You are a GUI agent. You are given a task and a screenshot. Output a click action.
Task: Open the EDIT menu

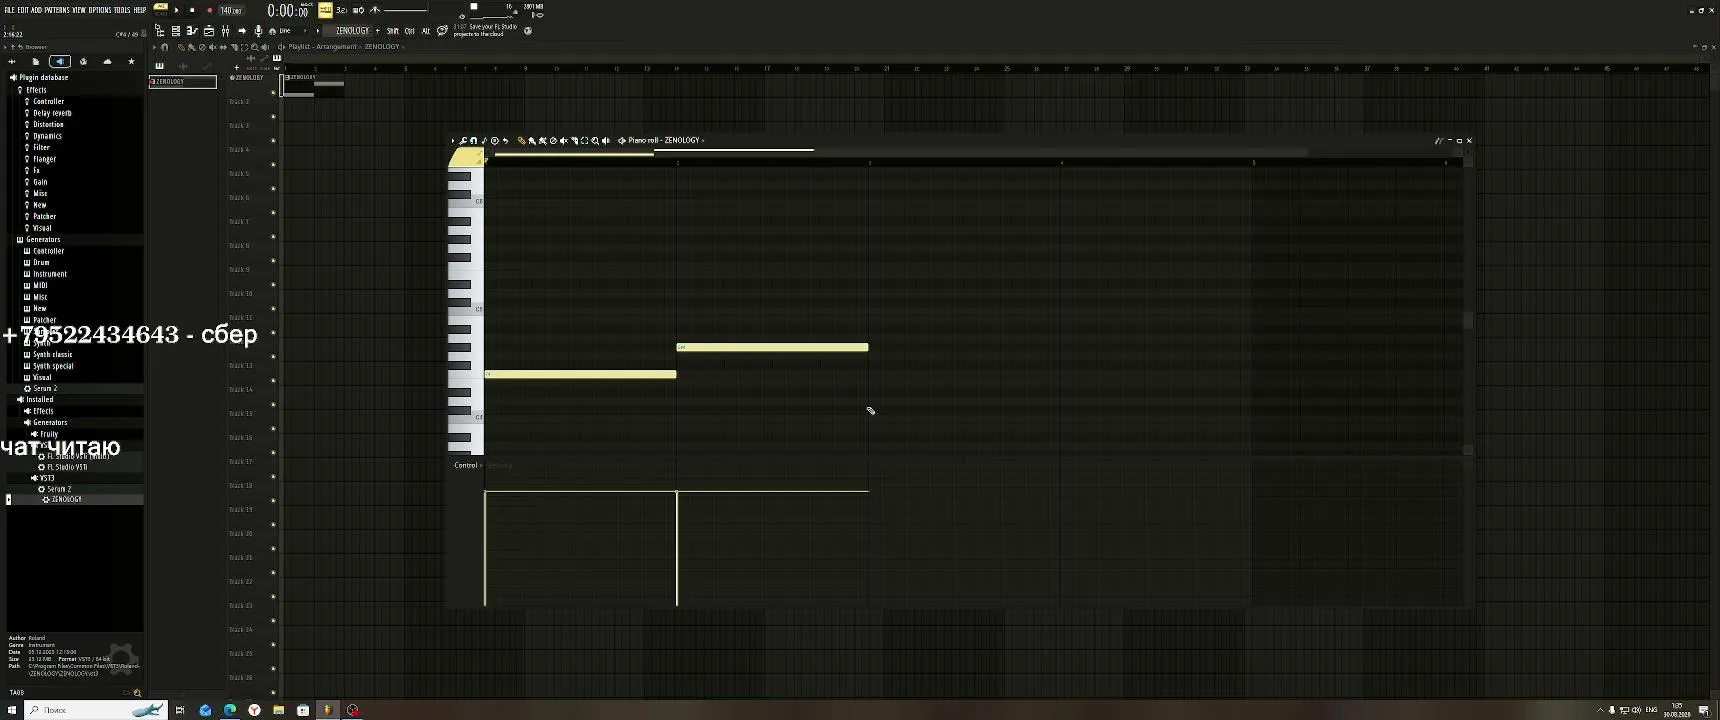point(23,10)
